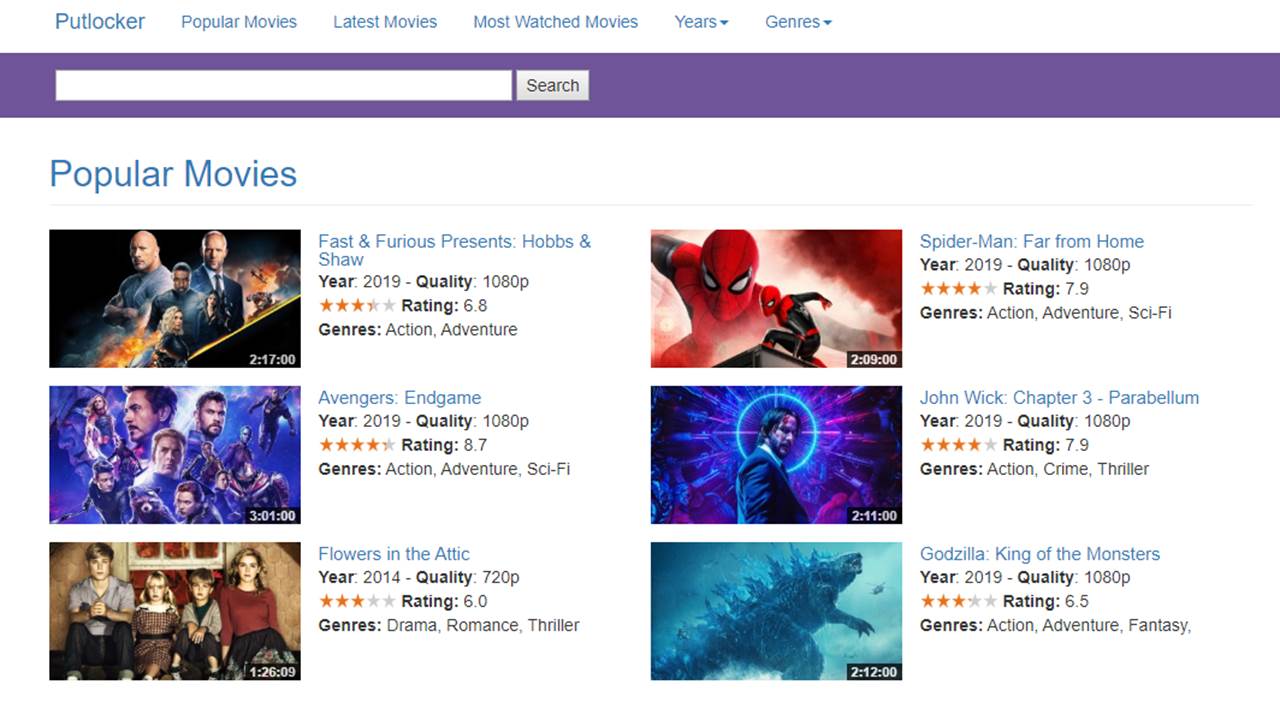
Task: Open Spider-Man: Far from Home thumbnail
Action: click(776, 299)
